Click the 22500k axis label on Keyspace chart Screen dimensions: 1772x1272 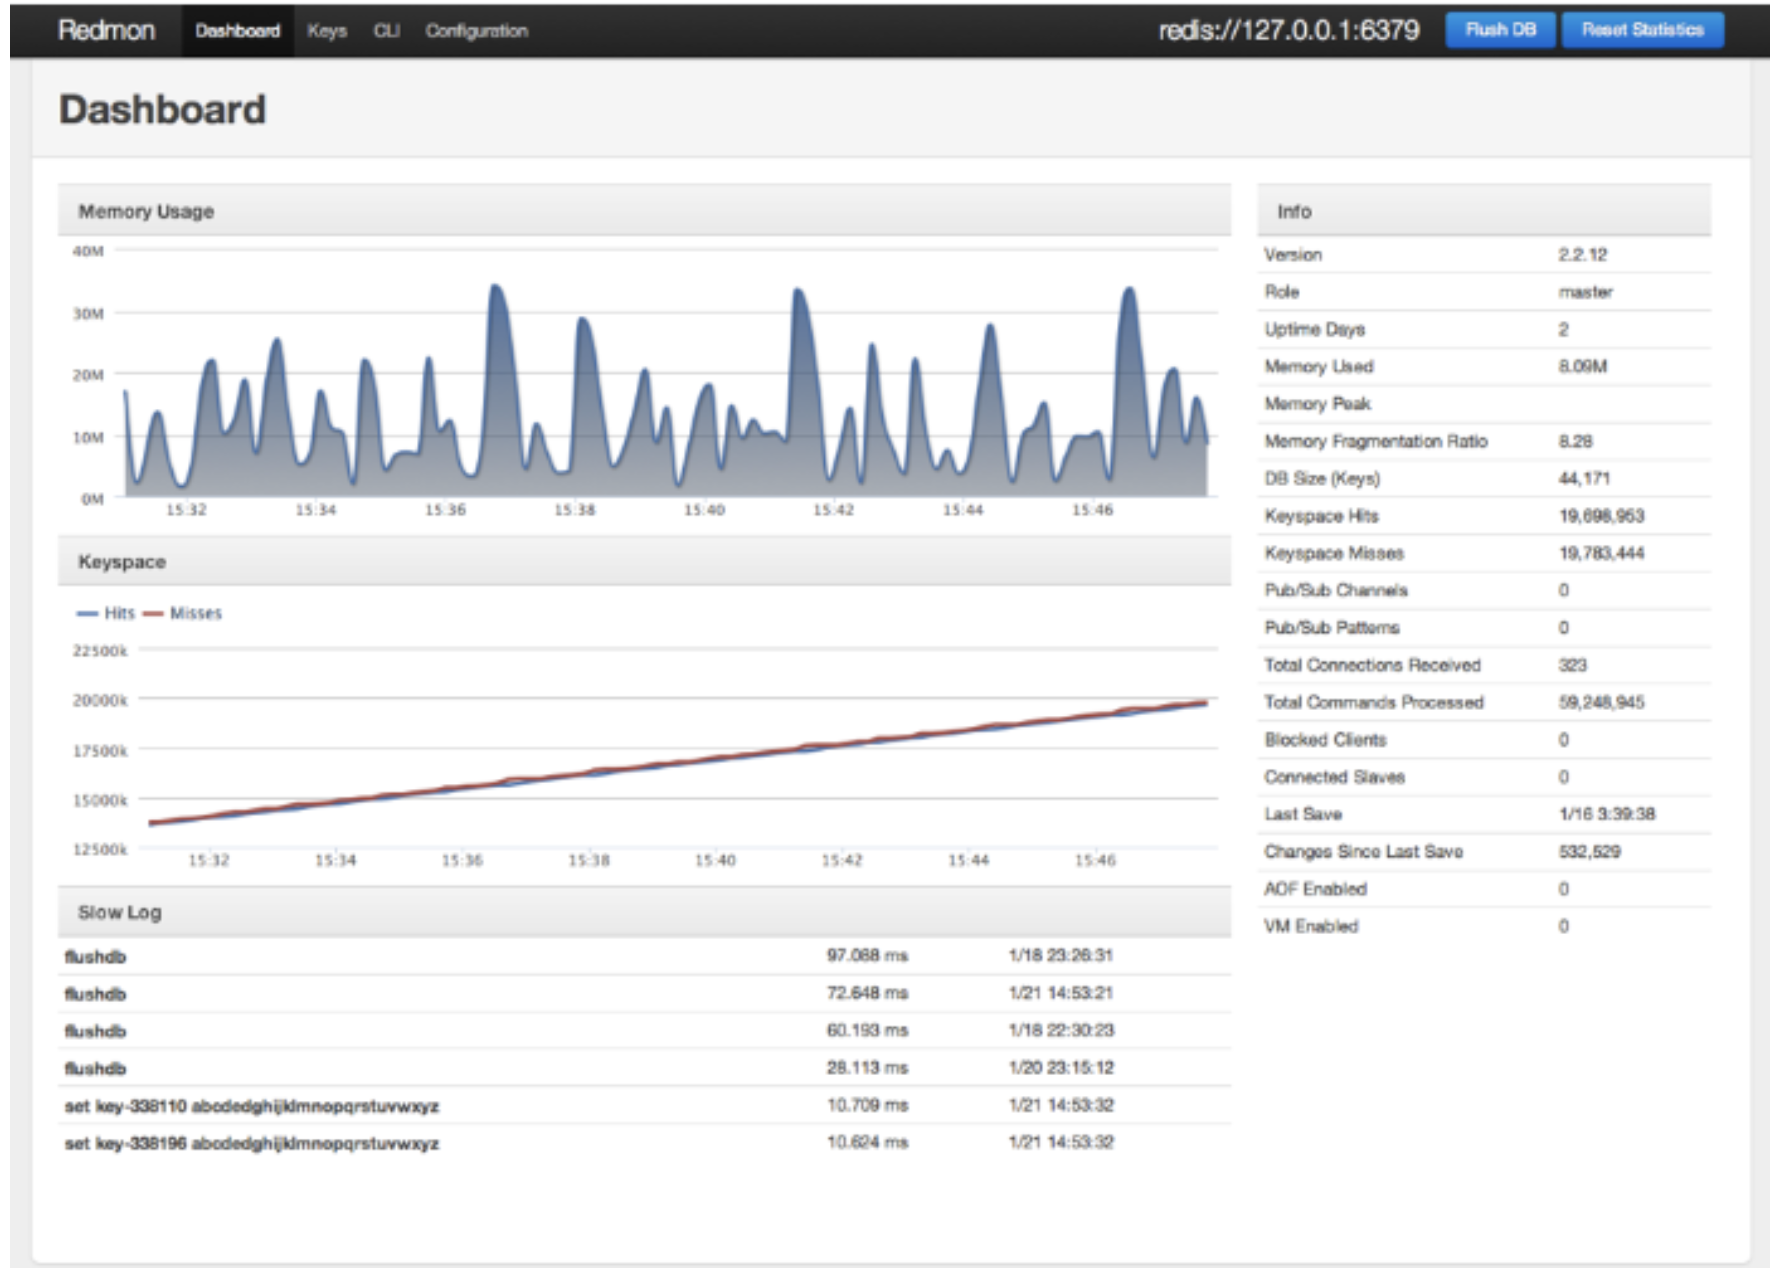100,651
